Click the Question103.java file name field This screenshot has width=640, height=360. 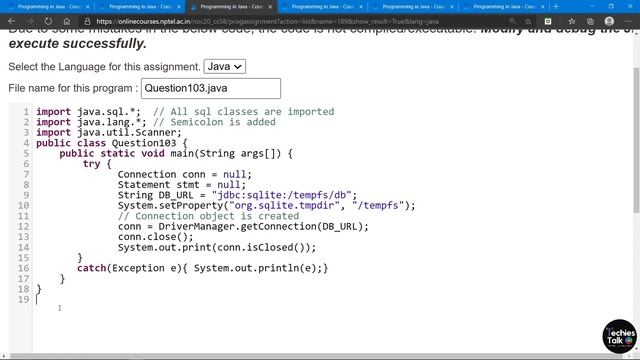pyautogui.click(x=211, y=88)
